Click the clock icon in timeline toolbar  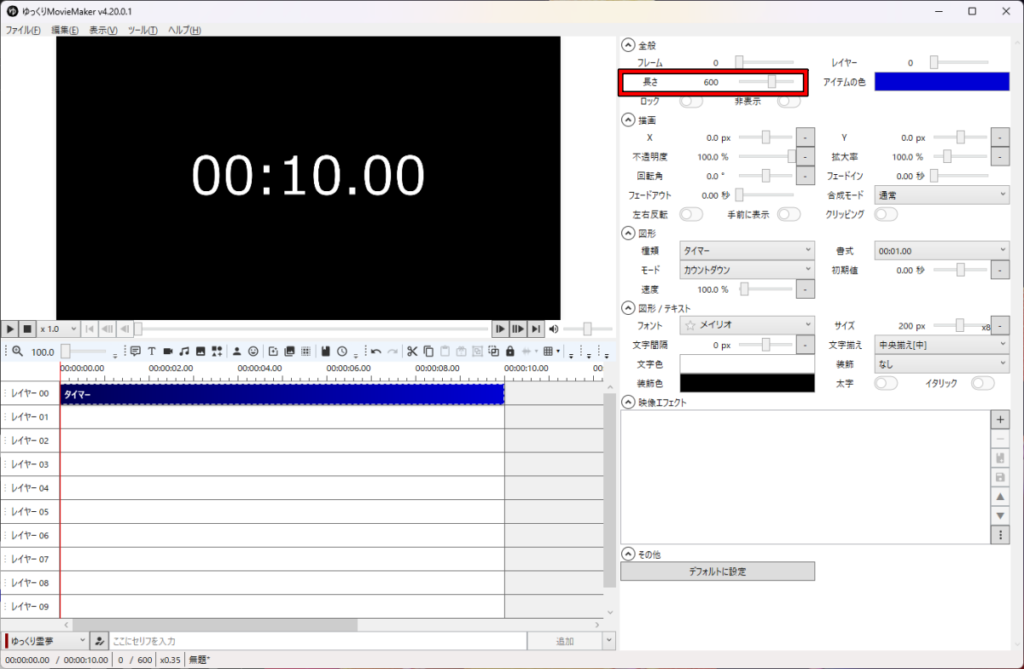tap(342, 351)
